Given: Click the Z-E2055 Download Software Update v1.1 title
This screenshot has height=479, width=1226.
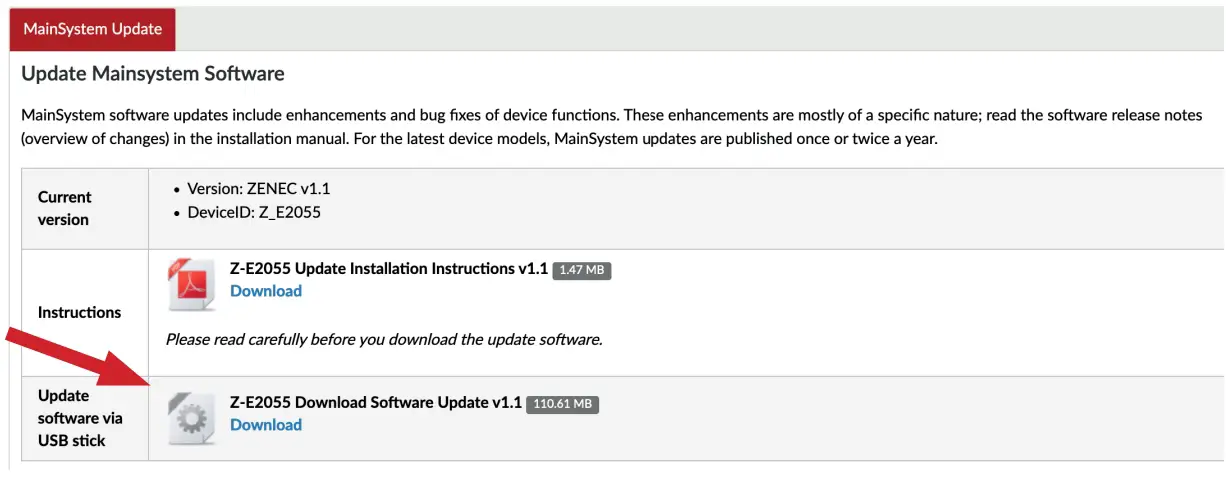Looking at the screenshot, I should click(x=376, y=403).
